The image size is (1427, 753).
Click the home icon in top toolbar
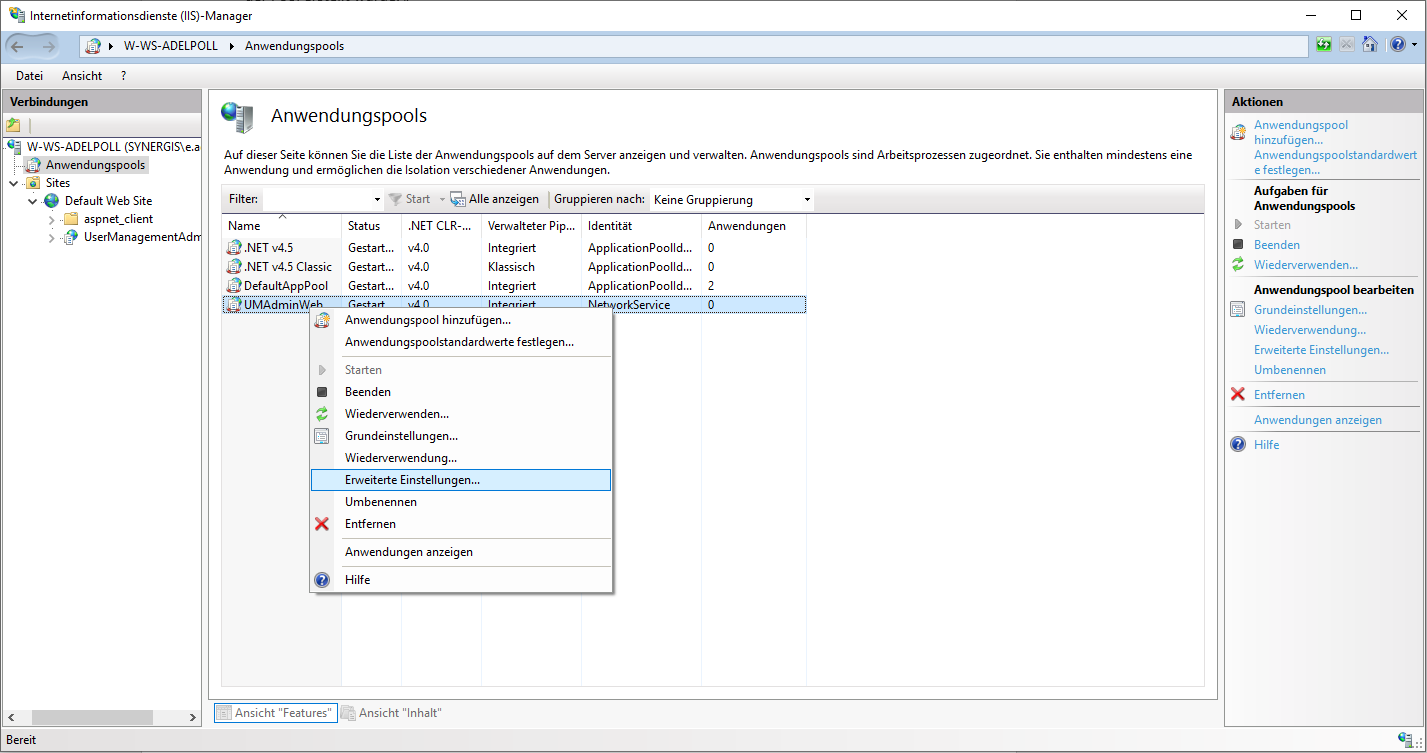pos(1369,45)
